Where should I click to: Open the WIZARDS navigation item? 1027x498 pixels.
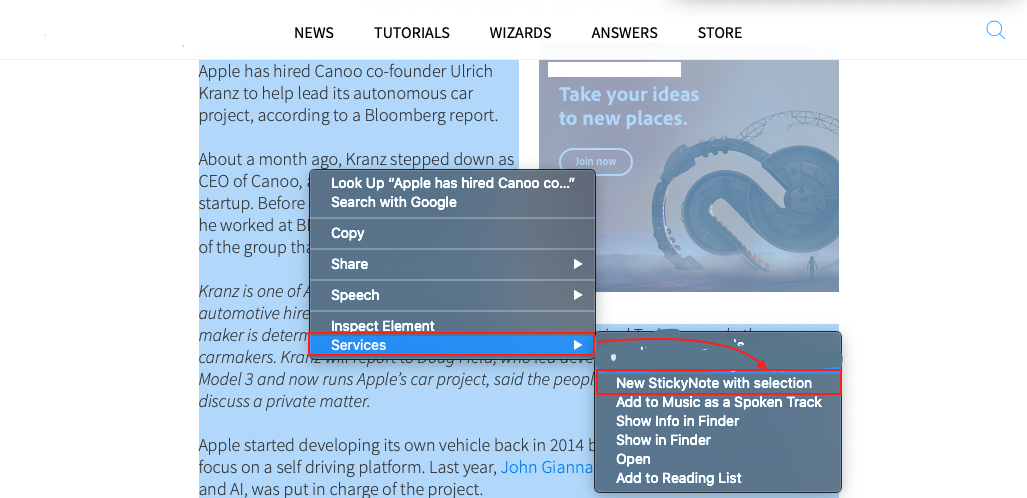click(520, 33)
